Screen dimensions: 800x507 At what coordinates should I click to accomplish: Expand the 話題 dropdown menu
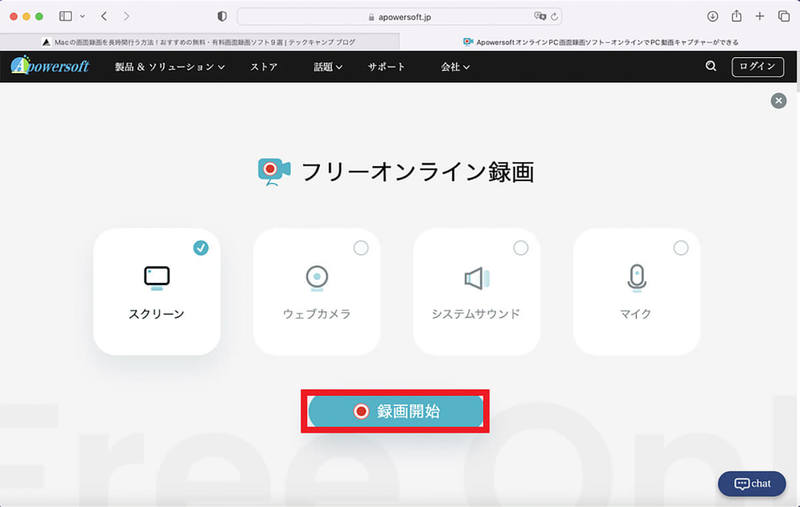(x=328, y=67)
